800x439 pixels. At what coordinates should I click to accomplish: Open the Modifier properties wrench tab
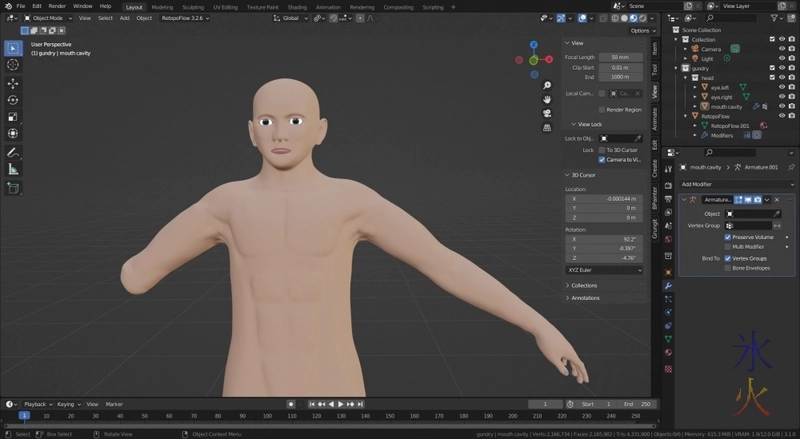[668, 286]
